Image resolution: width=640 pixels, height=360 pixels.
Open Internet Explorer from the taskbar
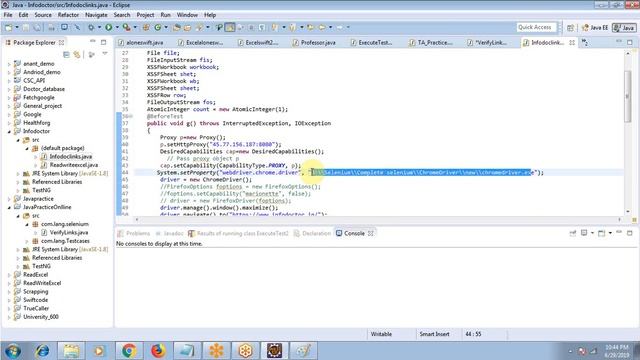(42, 351)
